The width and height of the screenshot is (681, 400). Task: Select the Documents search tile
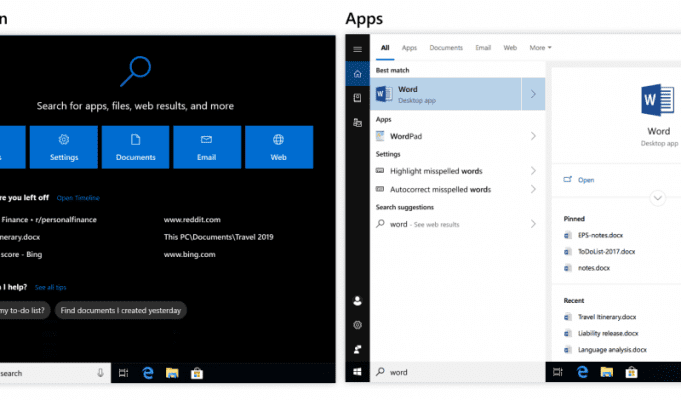136,147
